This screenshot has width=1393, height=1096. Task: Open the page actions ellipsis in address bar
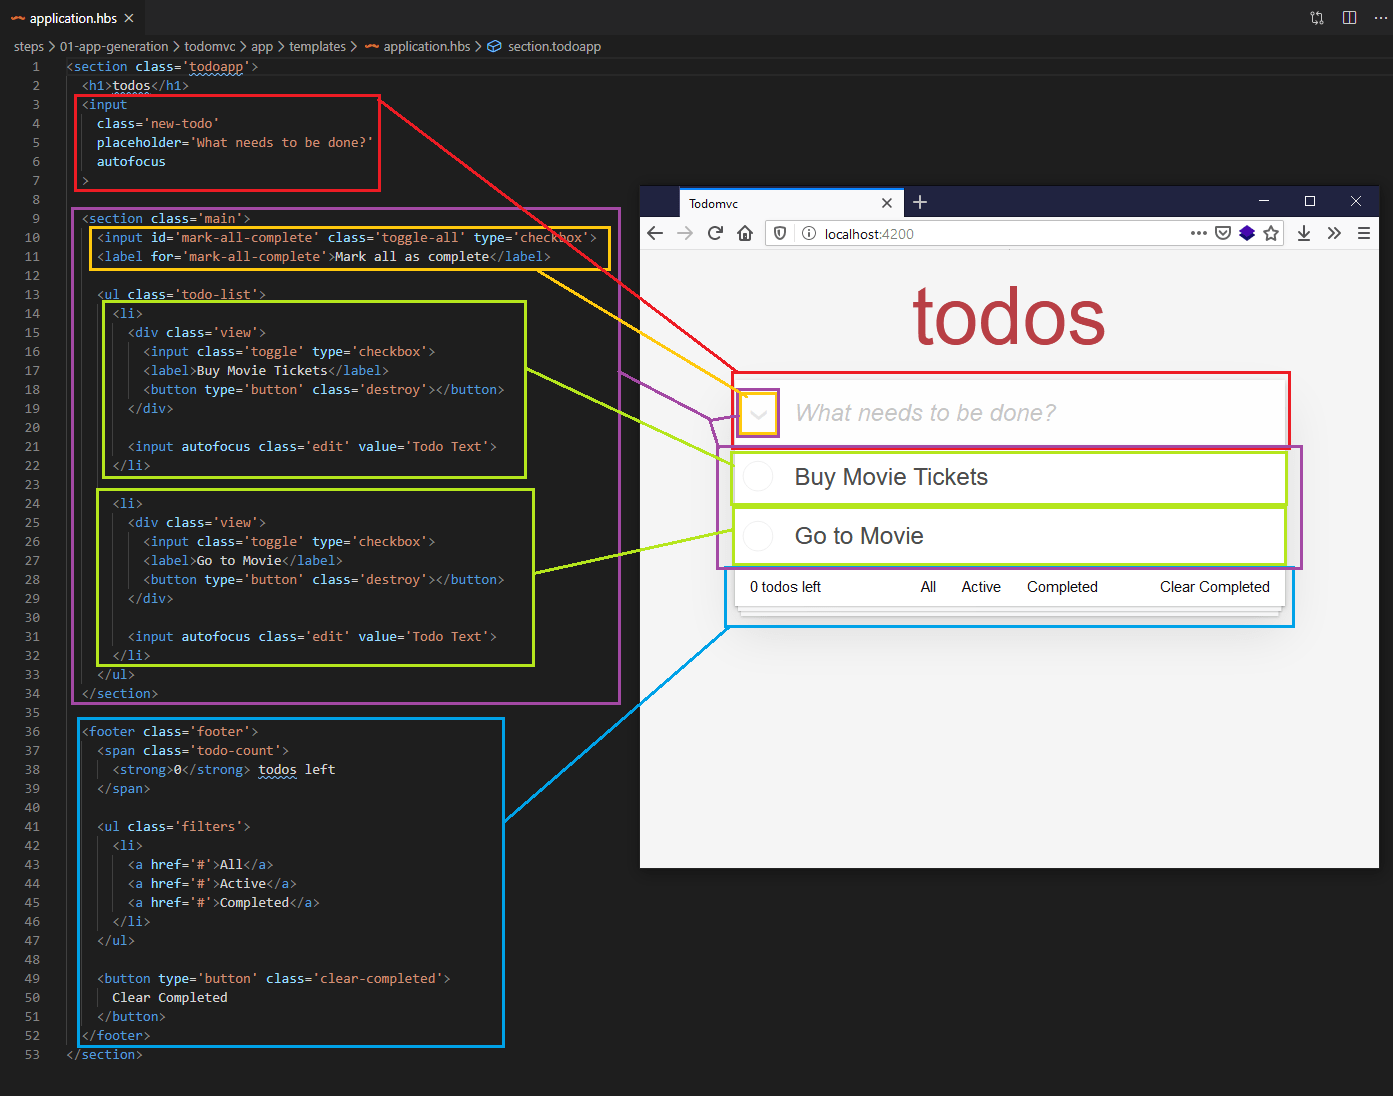point(1198,233)
